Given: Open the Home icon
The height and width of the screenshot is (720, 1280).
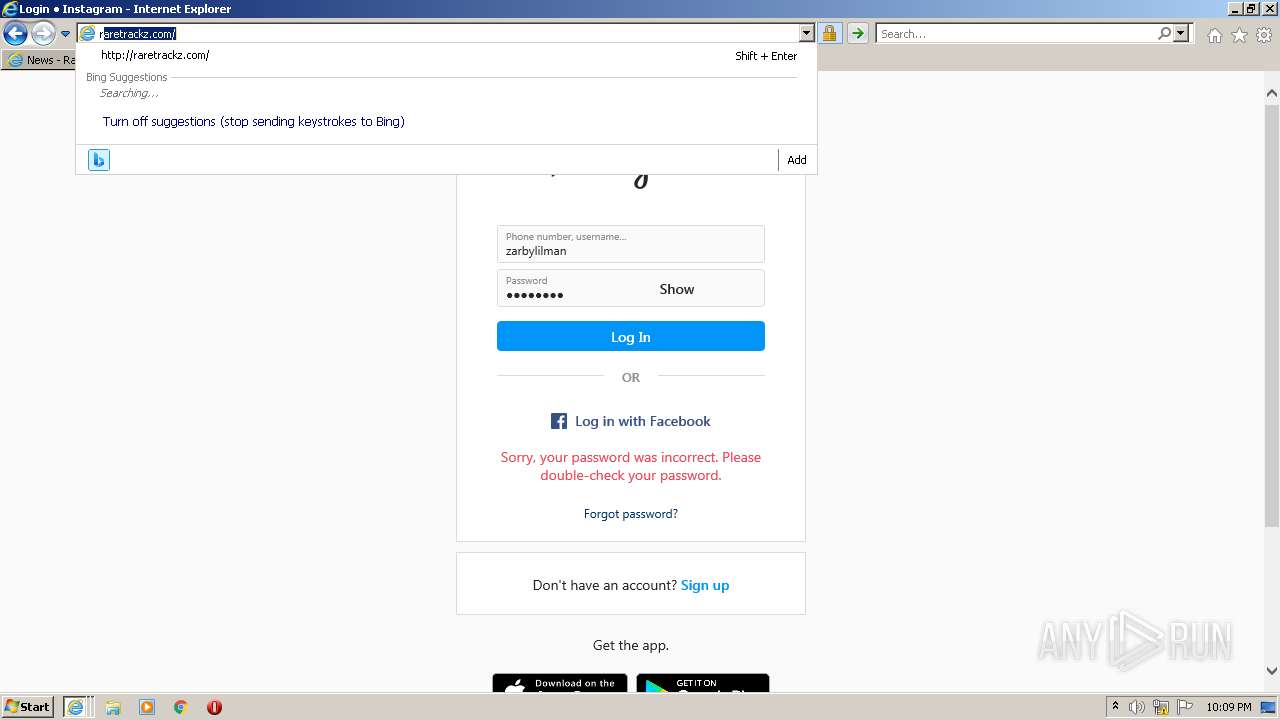Looking at the screenshot, I should click(1214, 35).
